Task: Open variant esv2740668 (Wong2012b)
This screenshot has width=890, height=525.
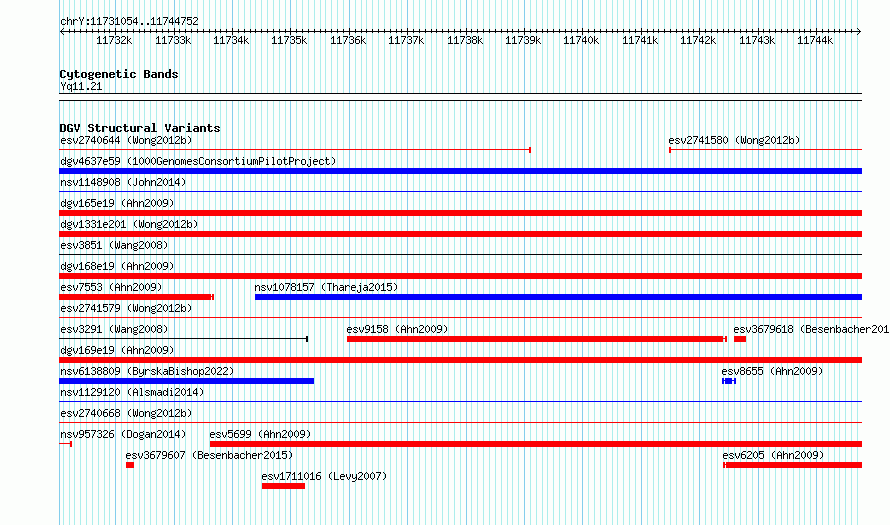Action: coord(126,413)
